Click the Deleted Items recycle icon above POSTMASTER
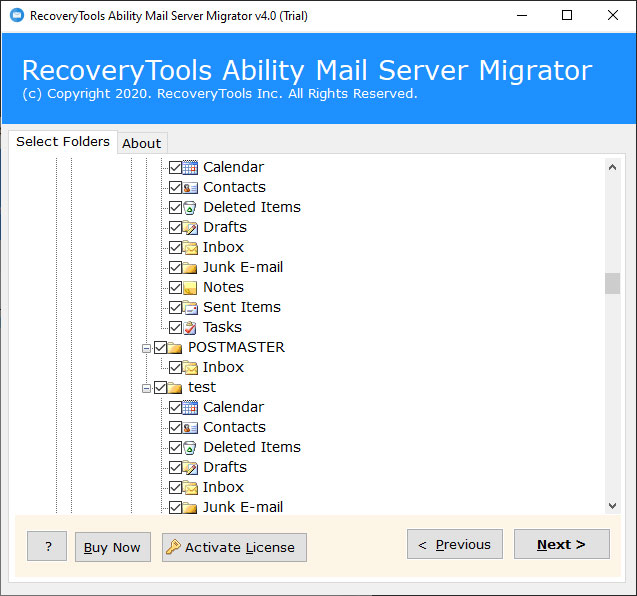 (190, 208)
